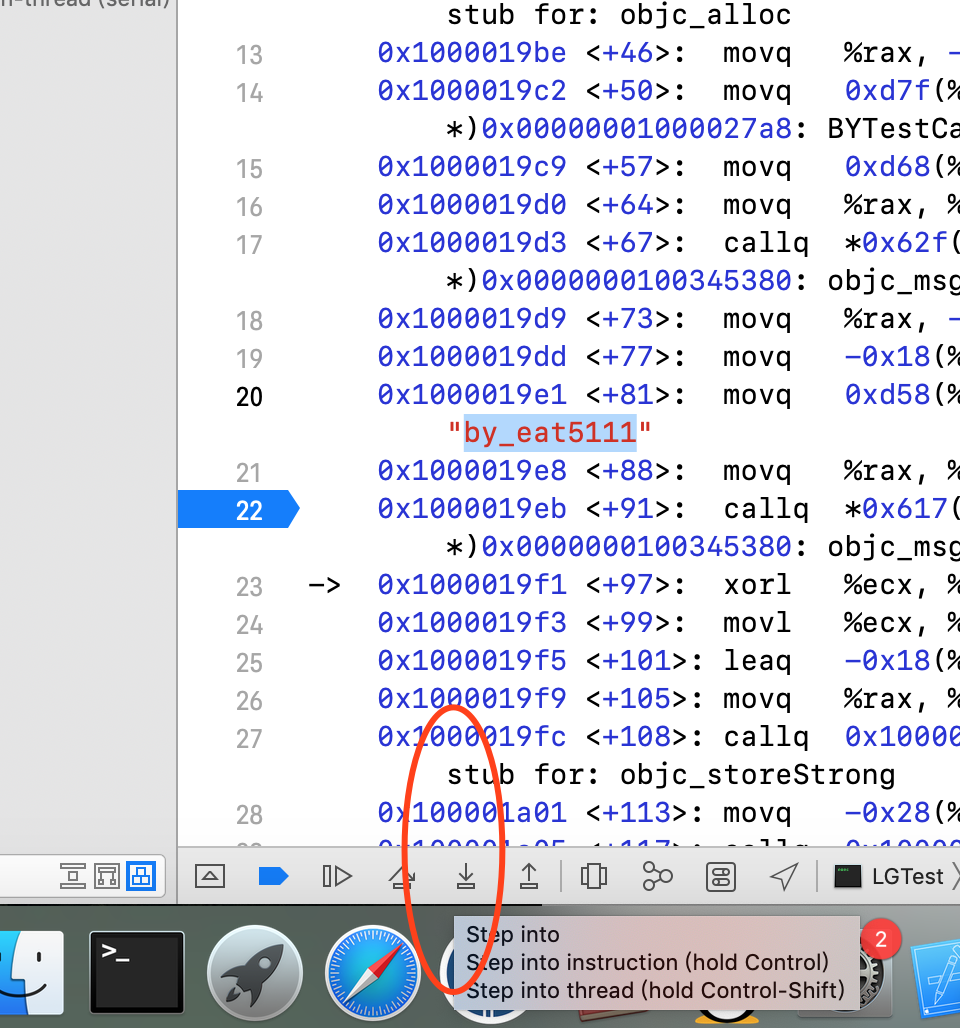Continue program execution
This screenshot has width=960, height=1028.
pos(337,876)
